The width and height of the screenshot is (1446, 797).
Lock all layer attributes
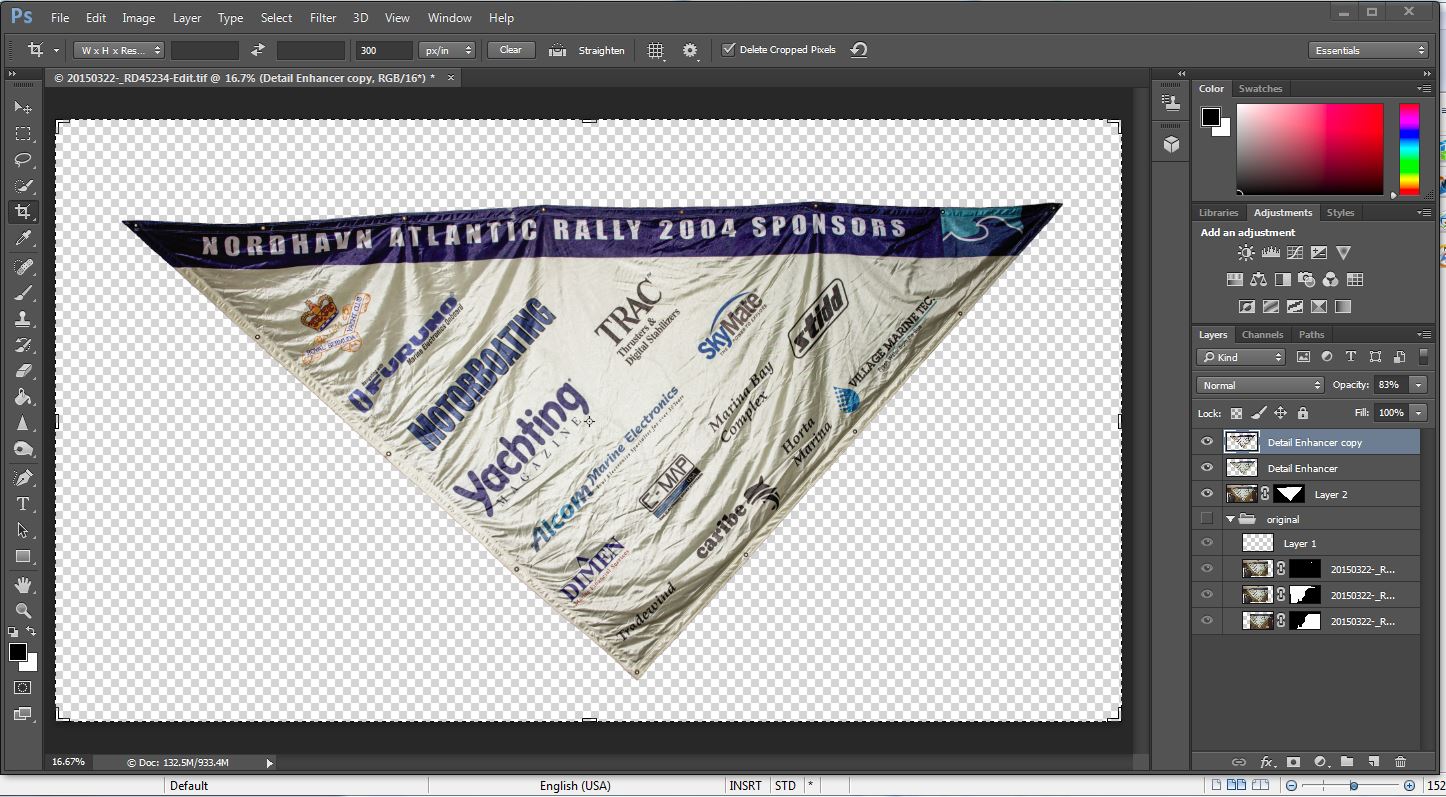(x=1302, y=413)
